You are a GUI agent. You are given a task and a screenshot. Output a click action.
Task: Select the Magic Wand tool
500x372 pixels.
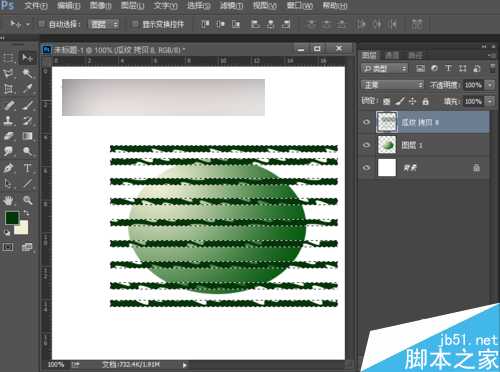[x=27, y=73]
